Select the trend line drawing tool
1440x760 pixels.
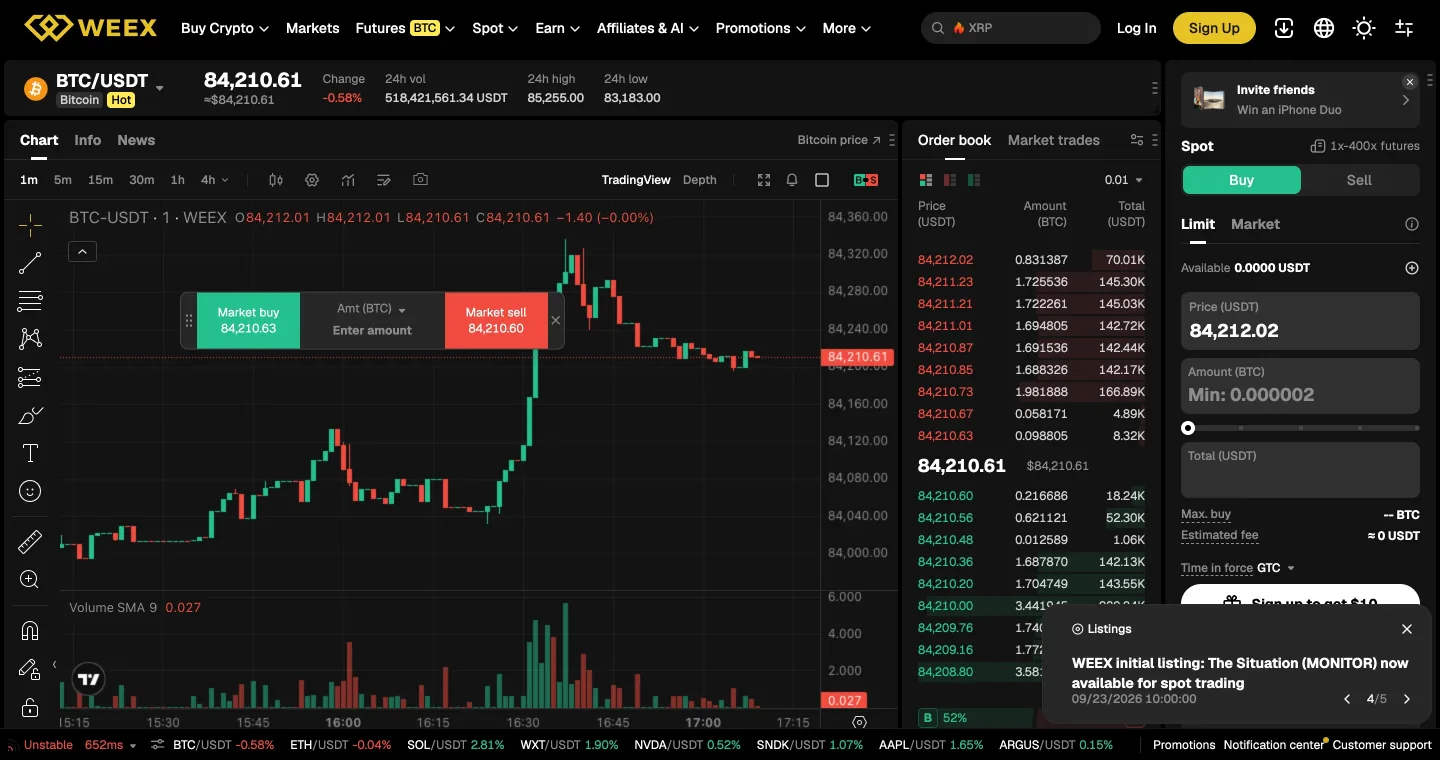(x=30, y=263)
